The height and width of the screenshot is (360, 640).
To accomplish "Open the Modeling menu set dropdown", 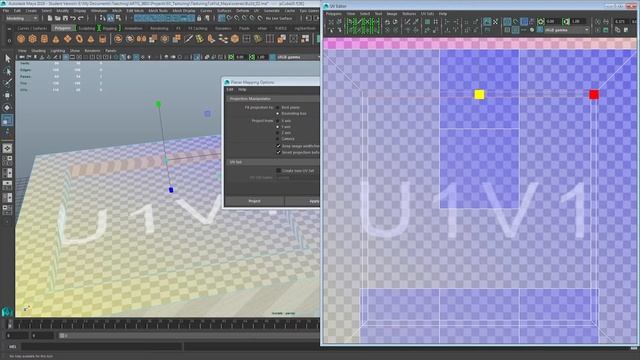I will pyautogui.click(x=21, y=18).
